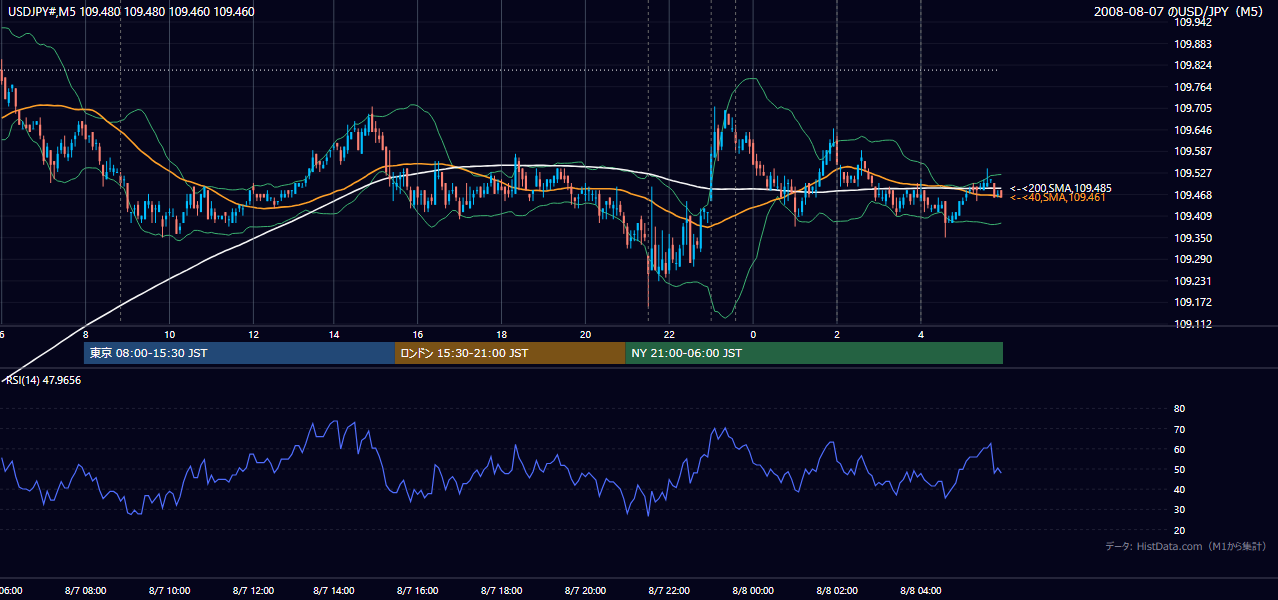This screenshot has height=600, width=1278.
Task: Click hour tick 18 under the candlesticks
Action: [502, 334]
